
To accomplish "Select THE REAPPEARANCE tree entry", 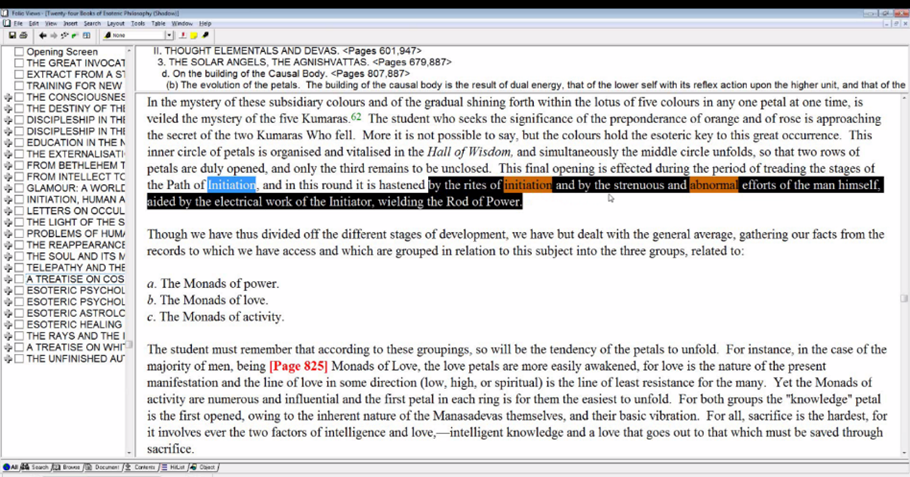I will (x=75, y=245).
